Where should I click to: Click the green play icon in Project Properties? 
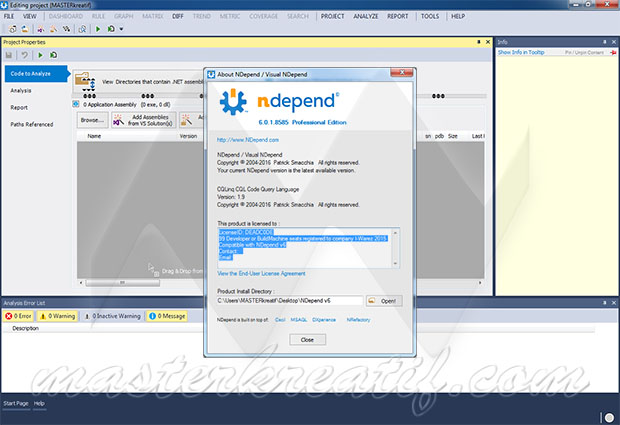[x=40, y=55]
